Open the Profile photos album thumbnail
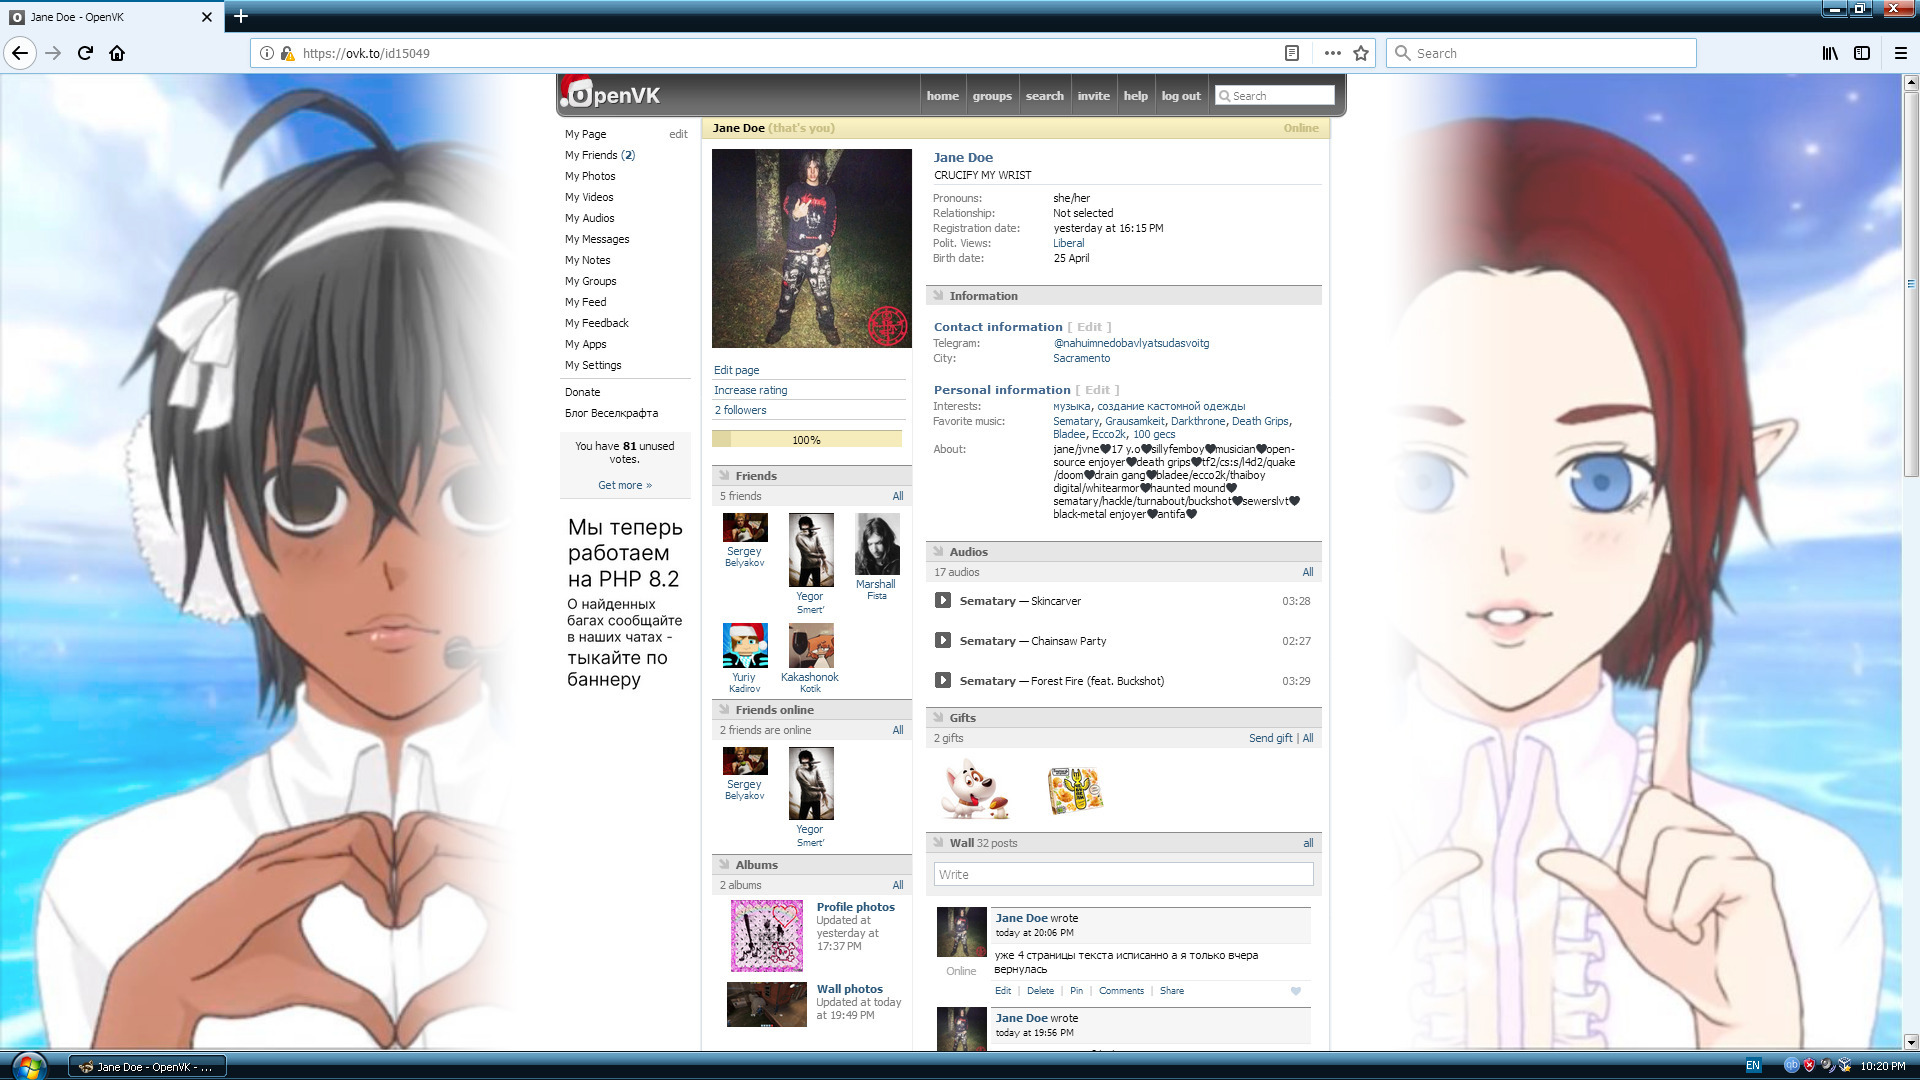 coord(767,936)
